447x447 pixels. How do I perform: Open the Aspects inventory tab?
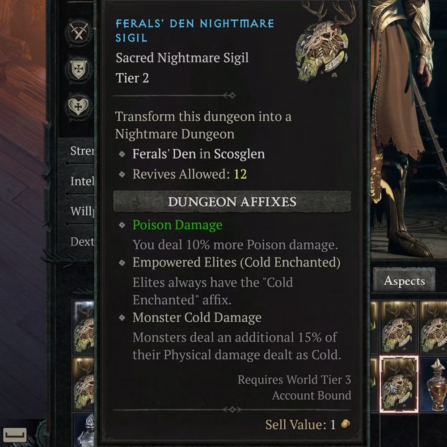[404, 281]
